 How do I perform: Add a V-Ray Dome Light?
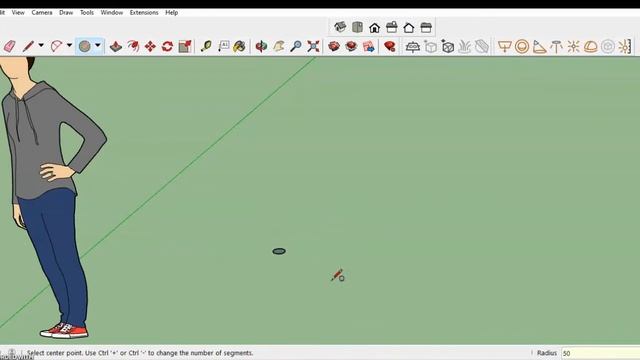[590, 46]
